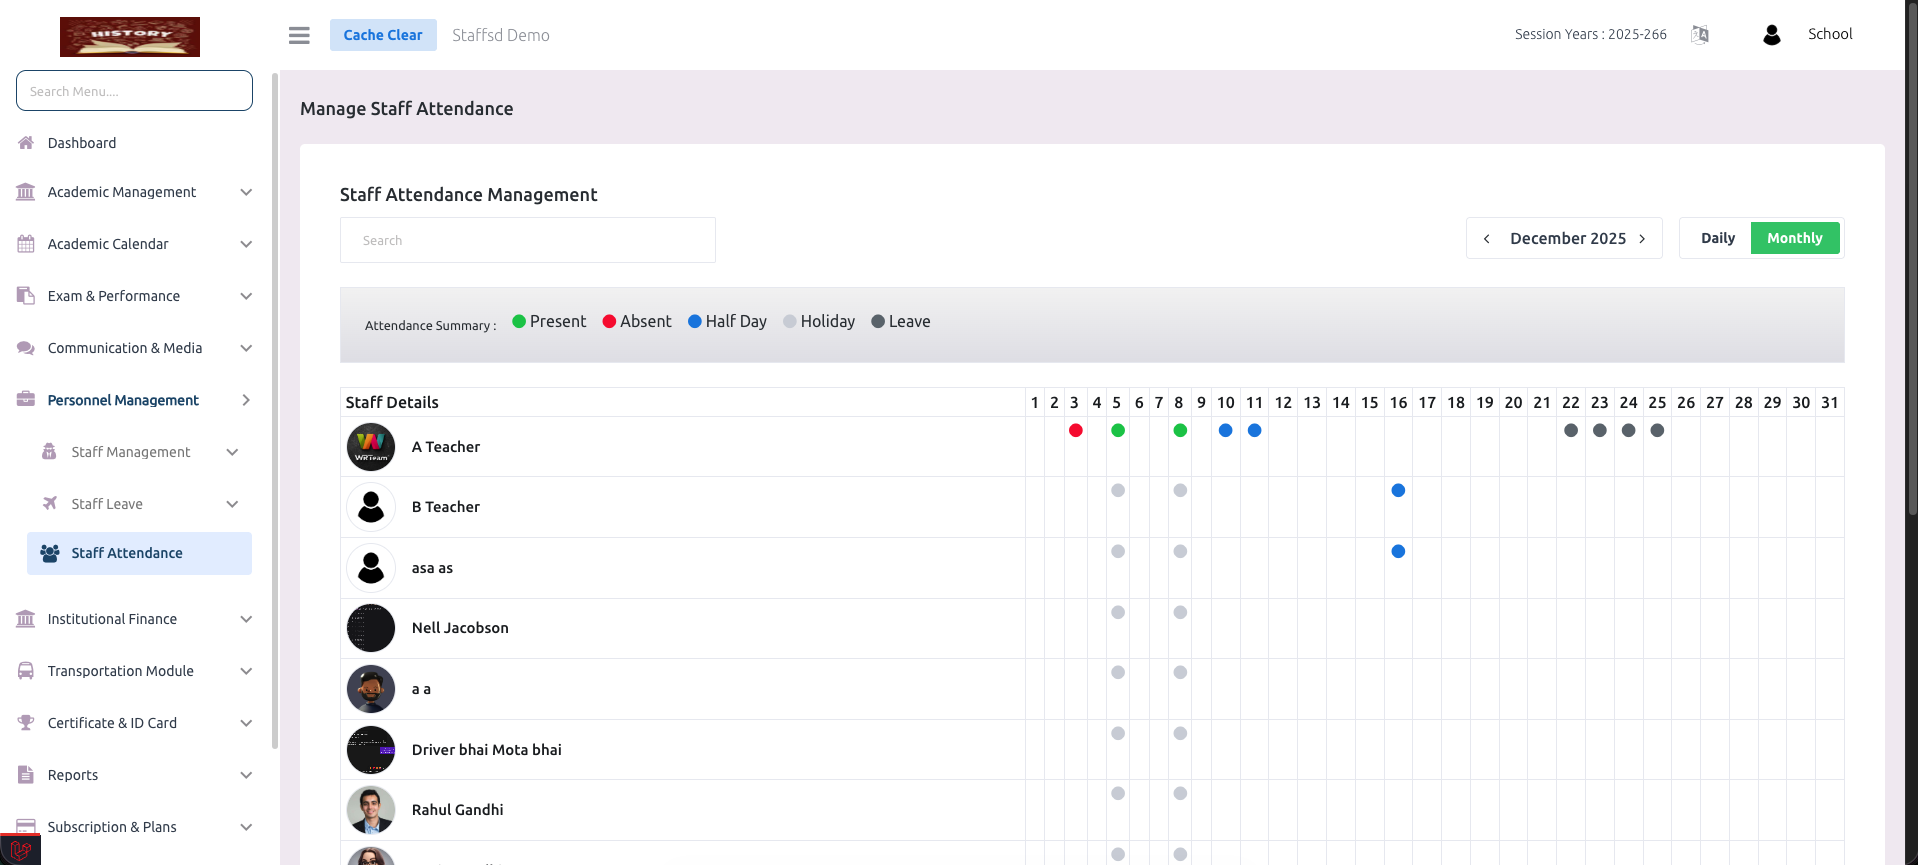The height and width of the screenshot is (865, 1918).
Task: Click the hamburger menu icon
Action: [299, 35]
